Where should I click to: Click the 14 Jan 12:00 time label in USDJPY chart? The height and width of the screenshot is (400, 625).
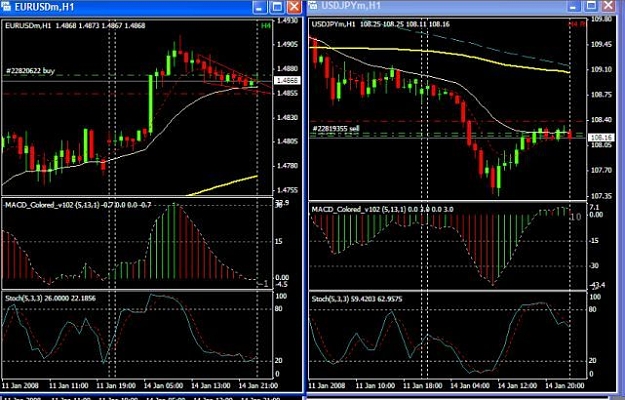pos(517,386)
